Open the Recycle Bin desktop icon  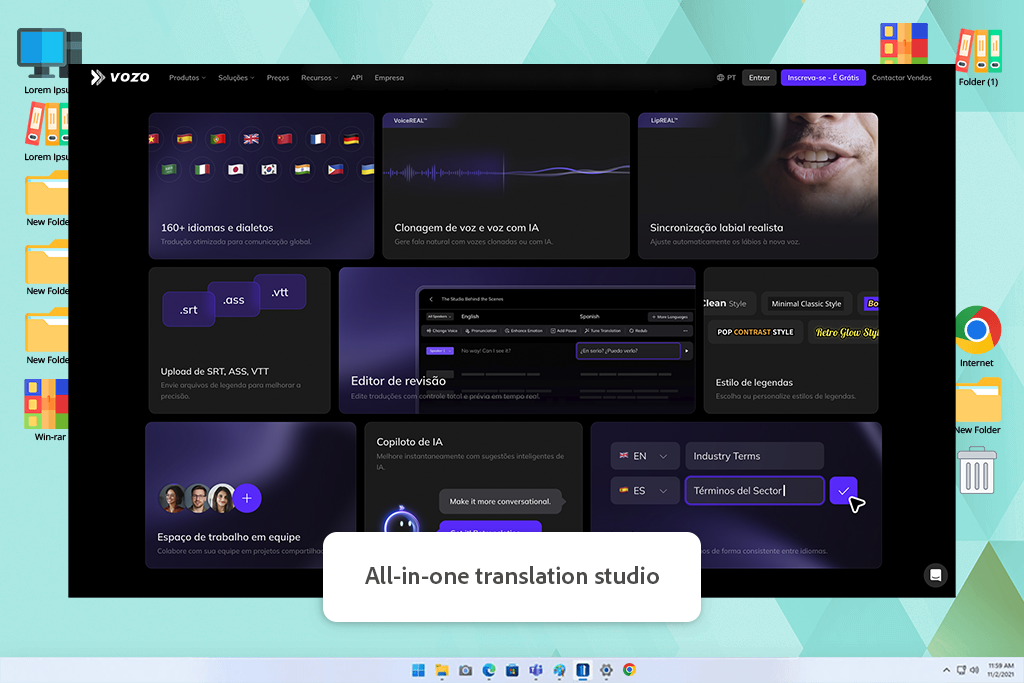[977, 470]
